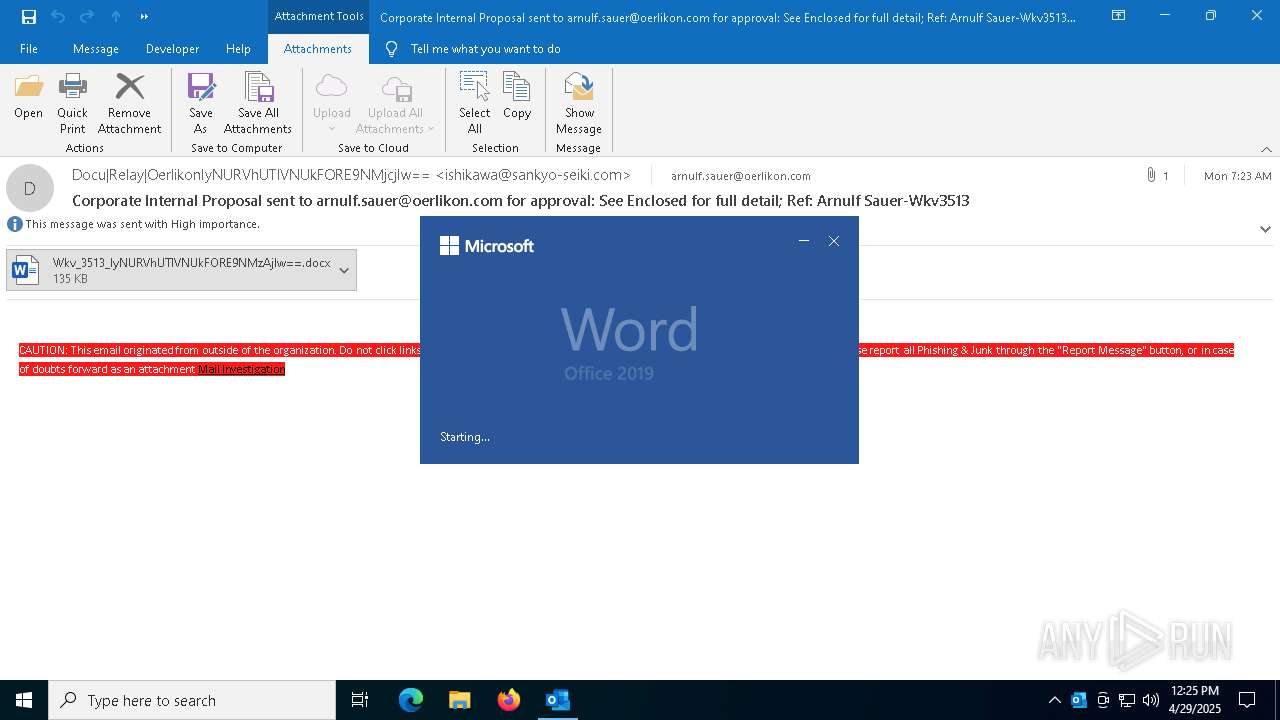This screenshot has width=1280, height=720.
Task: Click sender avatar D circle
Action: (30, 188)
